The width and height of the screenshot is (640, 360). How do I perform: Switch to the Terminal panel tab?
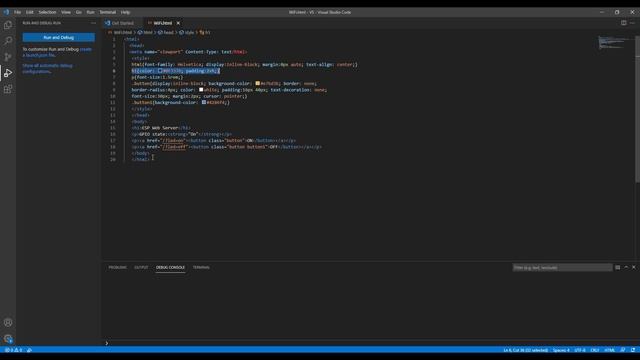tap(201, 267)
